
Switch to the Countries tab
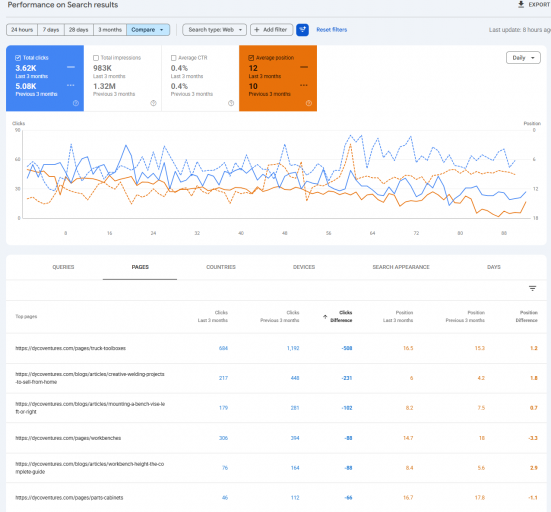tap(221, 267)
